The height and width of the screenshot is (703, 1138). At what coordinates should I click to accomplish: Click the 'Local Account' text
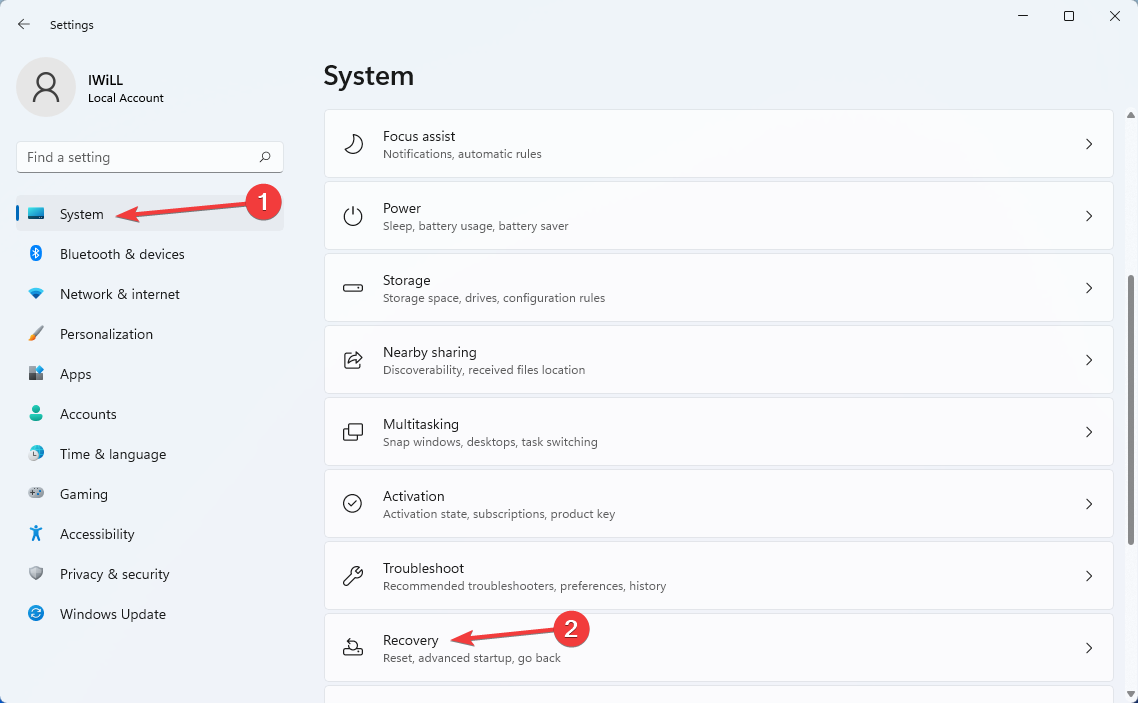pos(126,98)
